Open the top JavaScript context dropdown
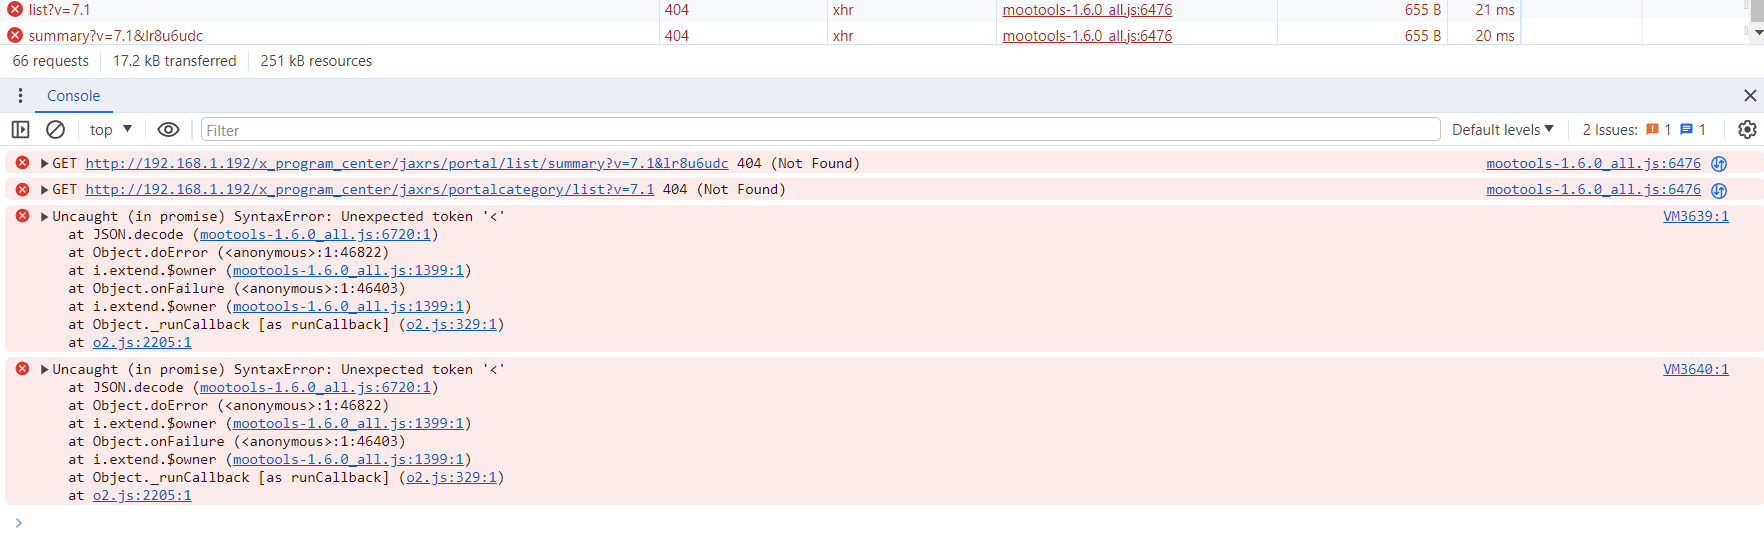This screenshot has width=1764, height=544. (x=110, y=130)
